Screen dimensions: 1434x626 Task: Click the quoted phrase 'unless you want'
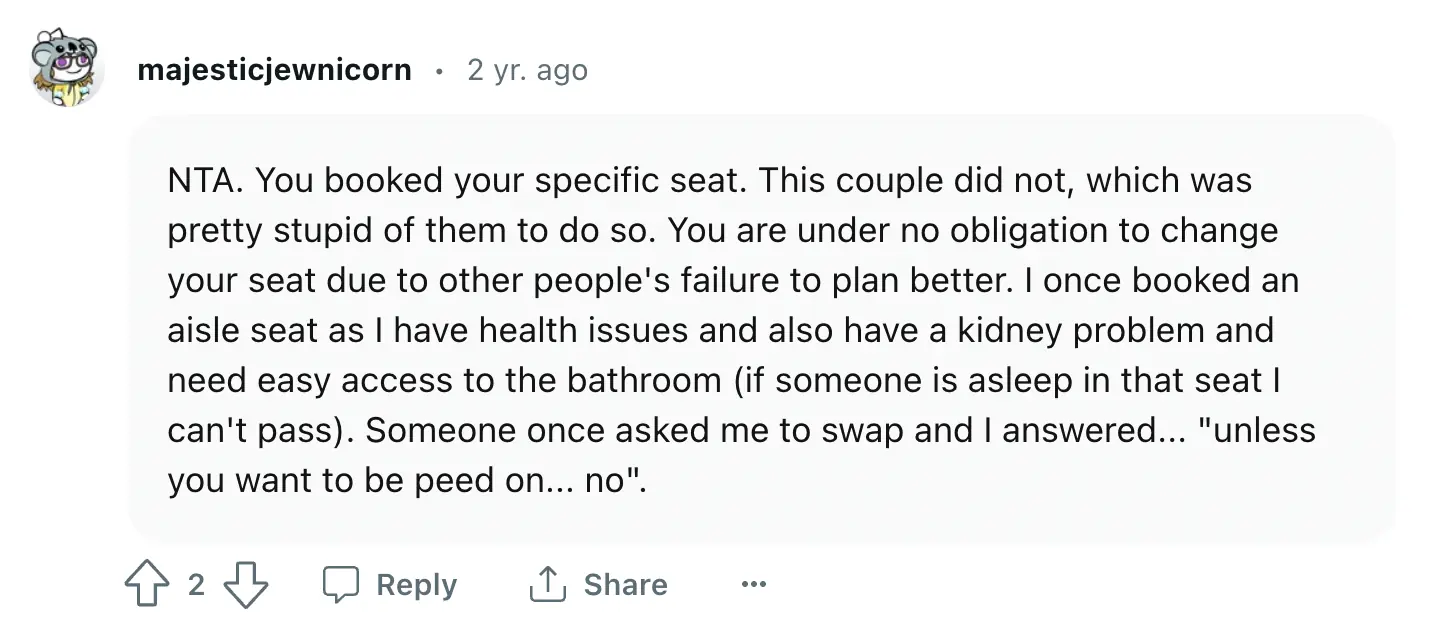(x=1255, y=431)
